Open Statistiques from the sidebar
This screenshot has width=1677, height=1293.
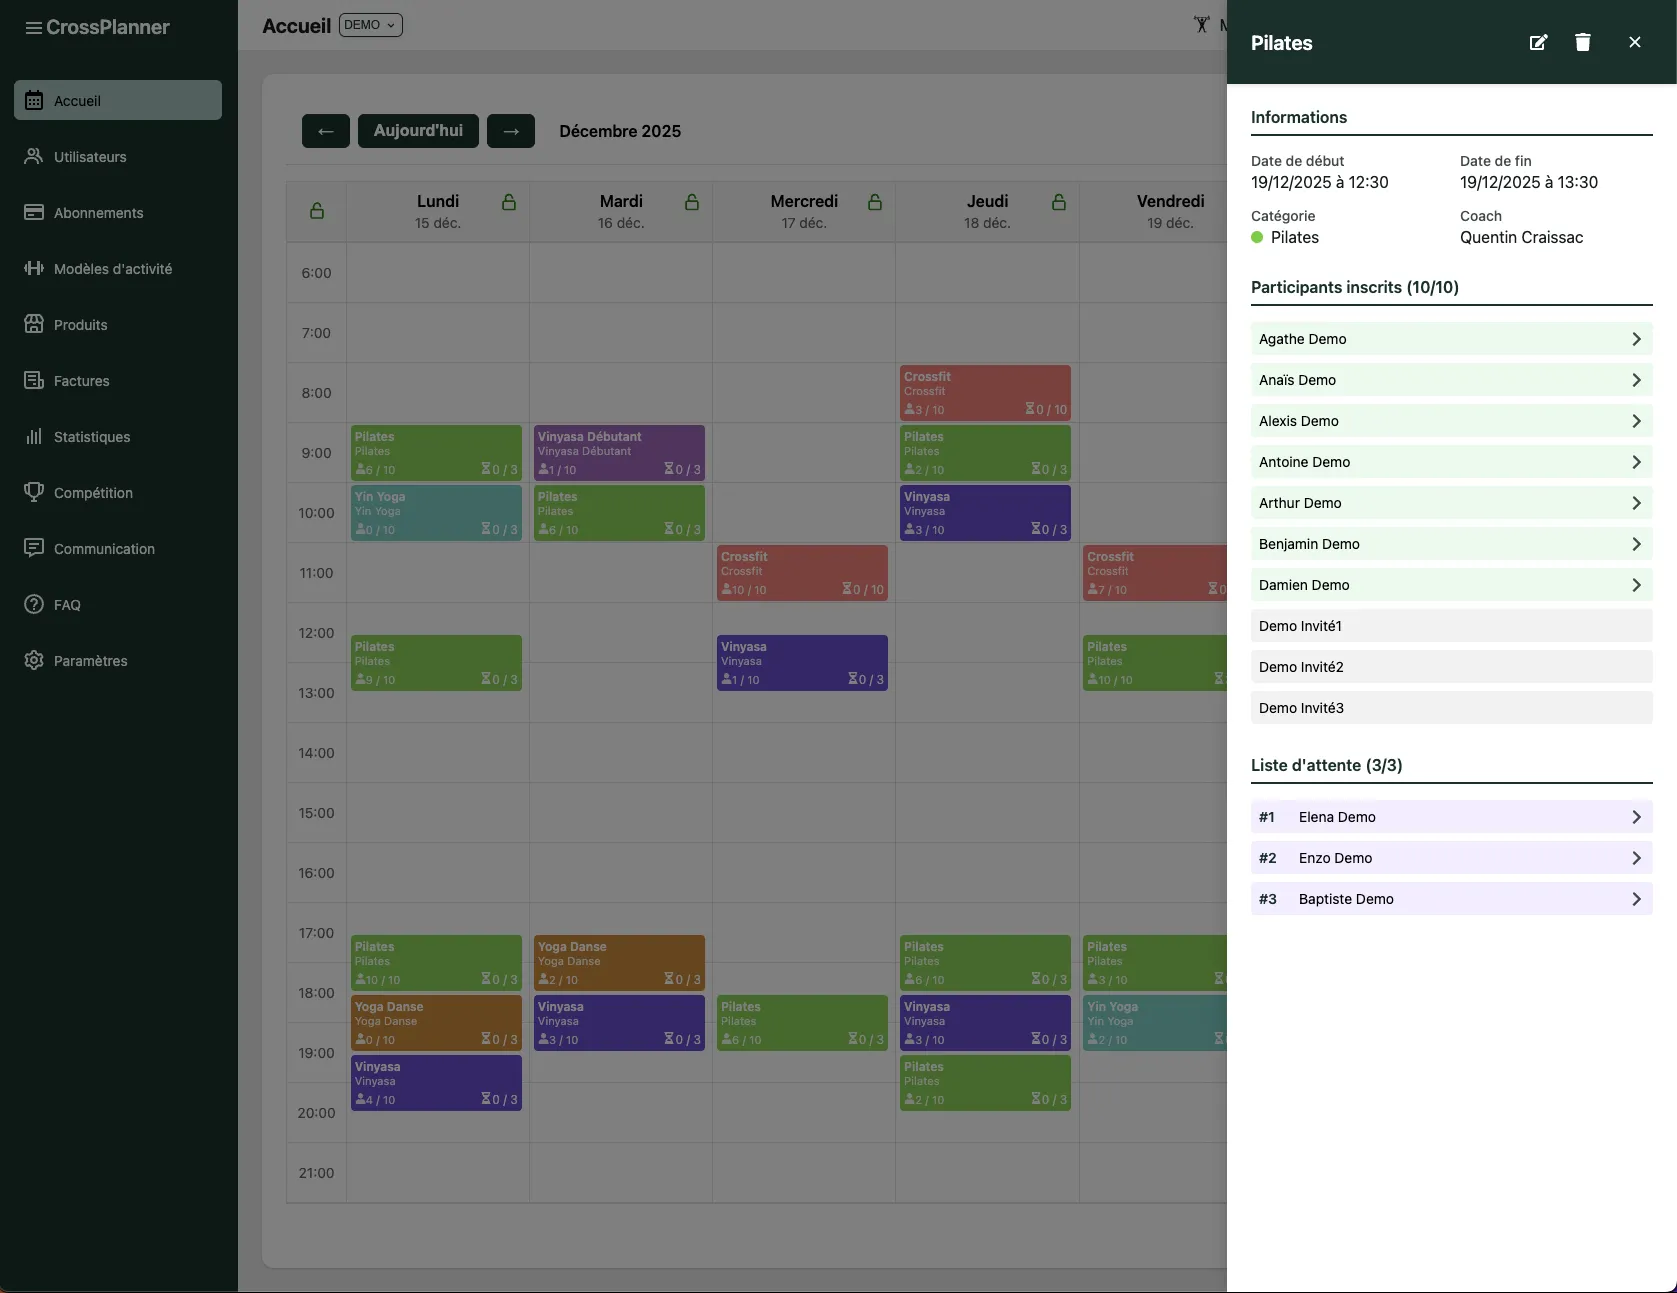pos(92,437)
